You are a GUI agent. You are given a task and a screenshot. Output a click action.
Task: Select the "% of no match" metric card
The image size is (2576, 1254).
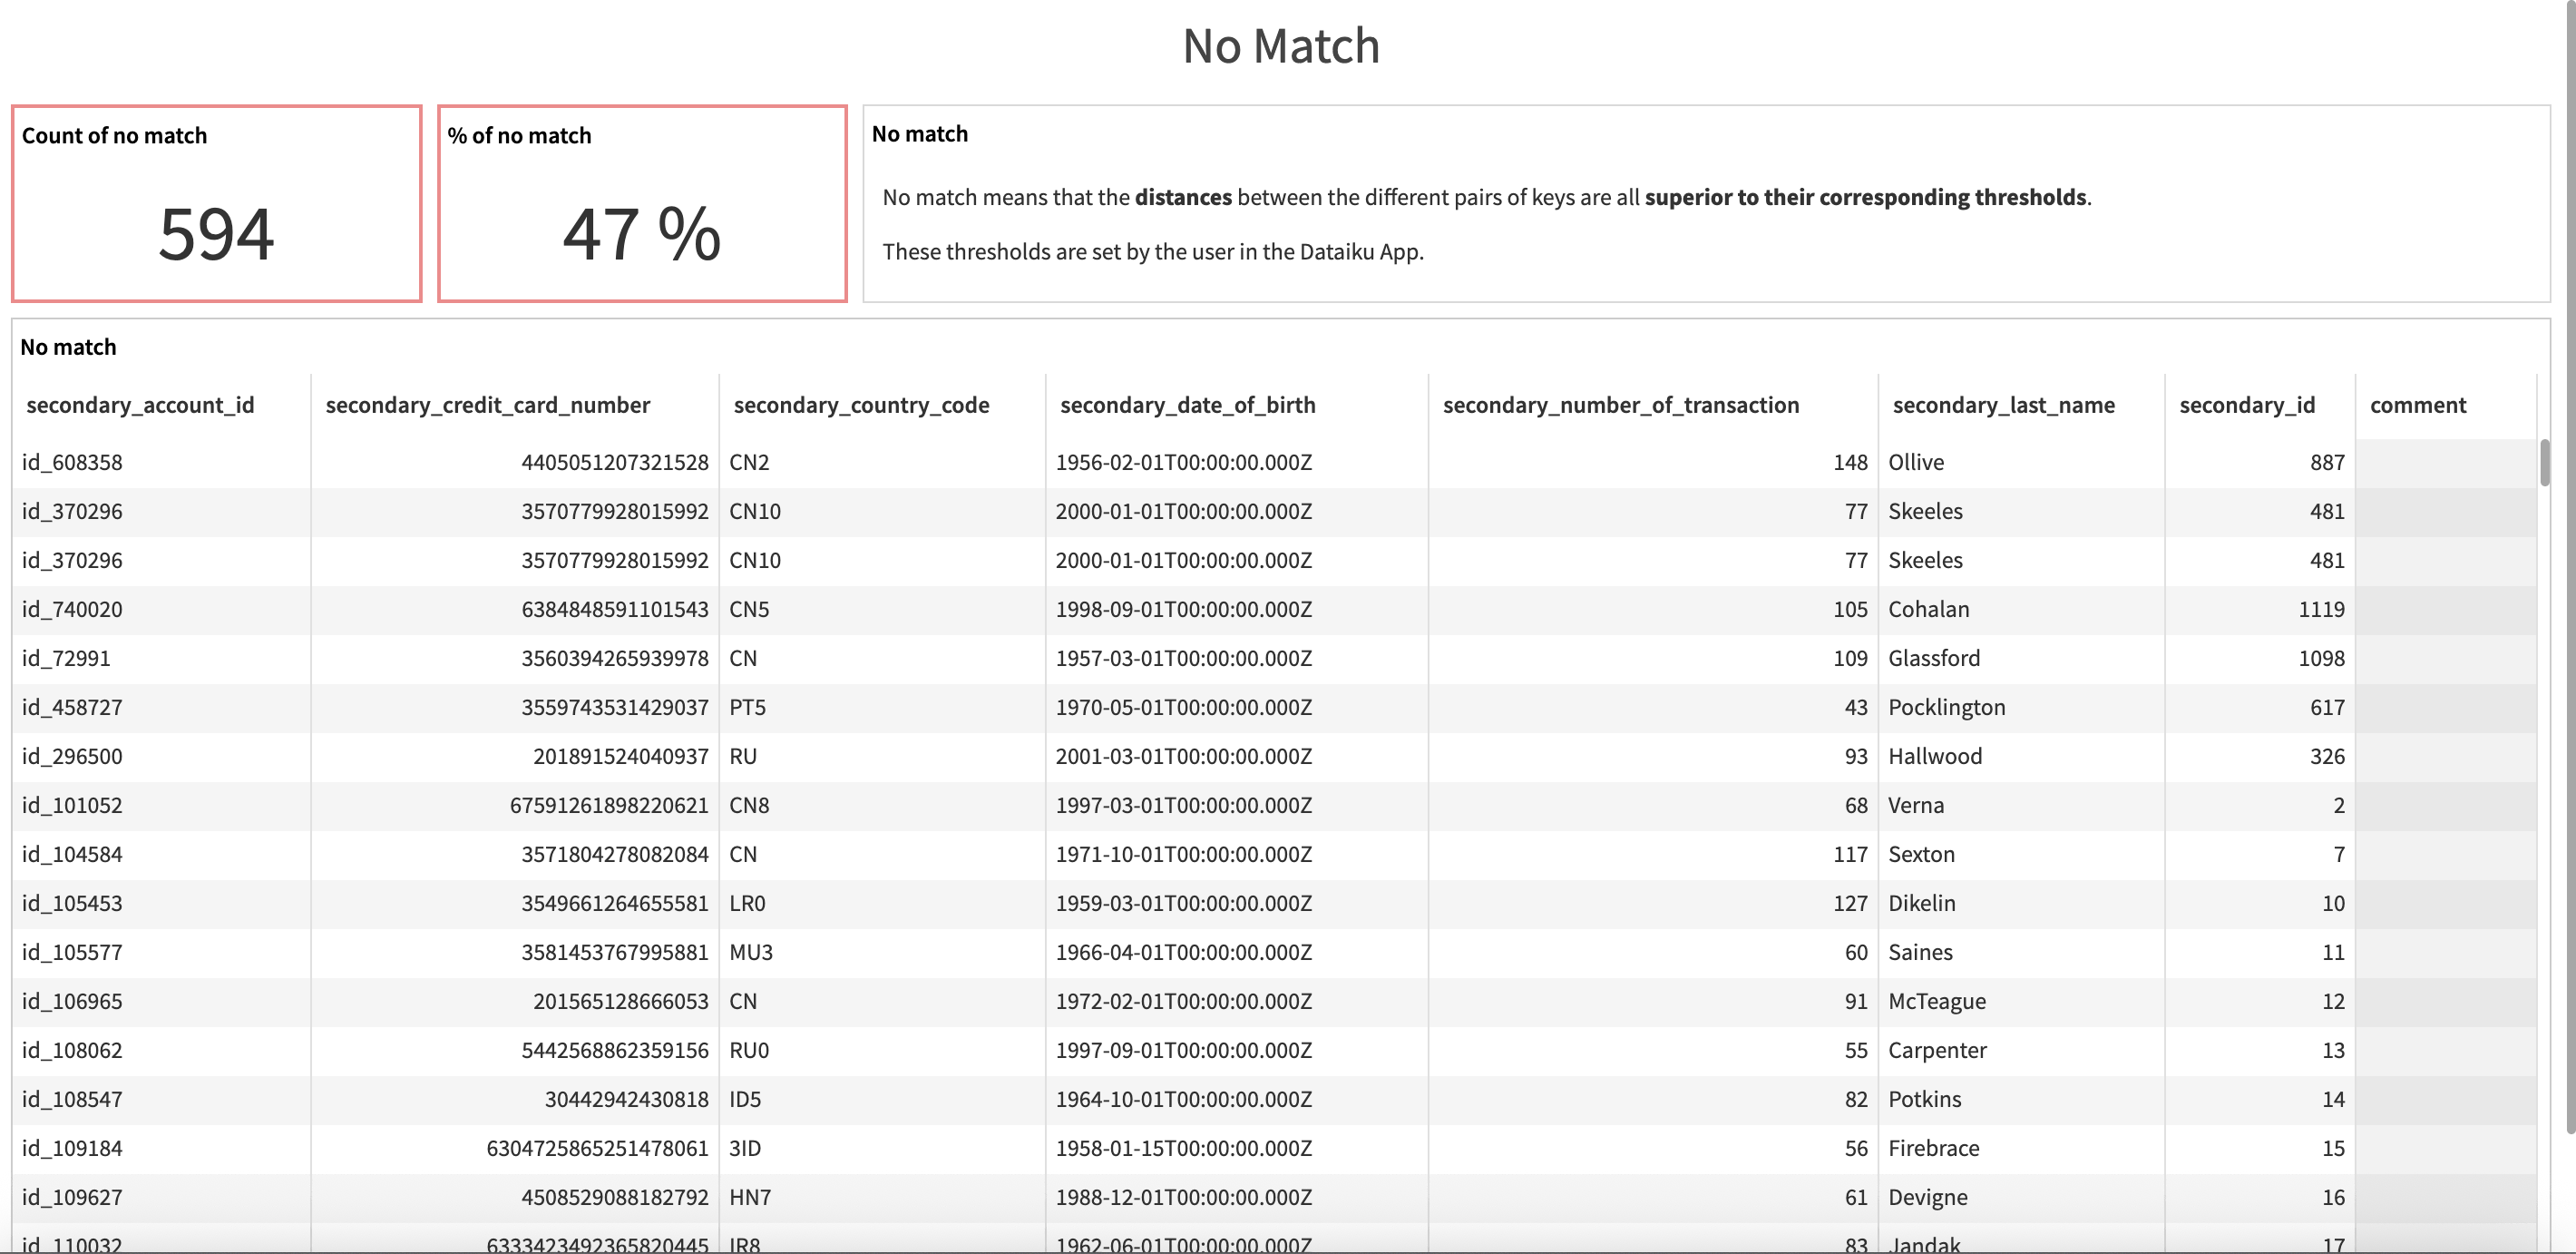coord(642,203)
